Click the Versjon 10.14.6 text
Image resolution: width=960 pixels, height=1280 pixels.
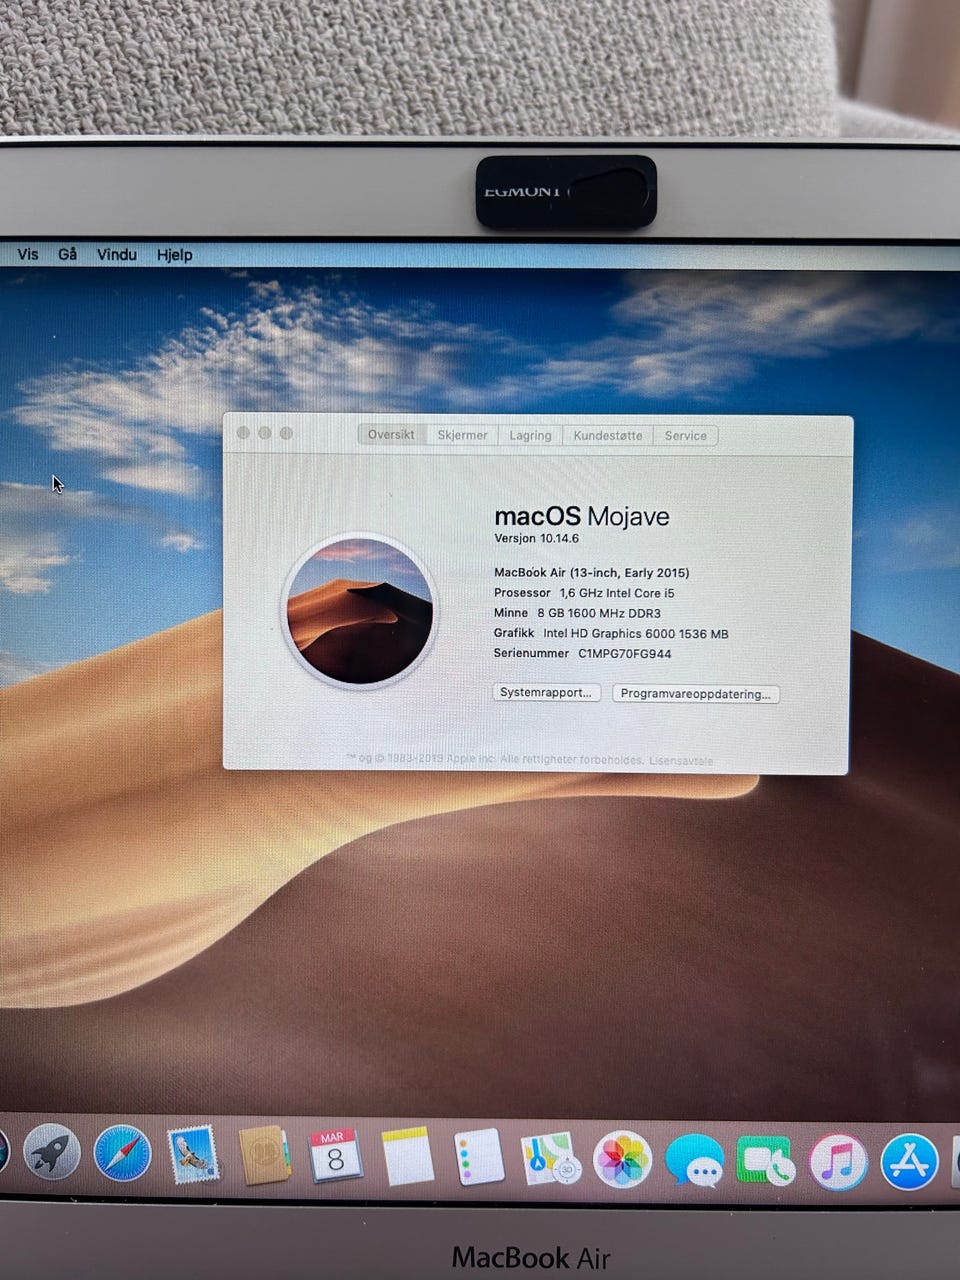[x=536, y=538]
